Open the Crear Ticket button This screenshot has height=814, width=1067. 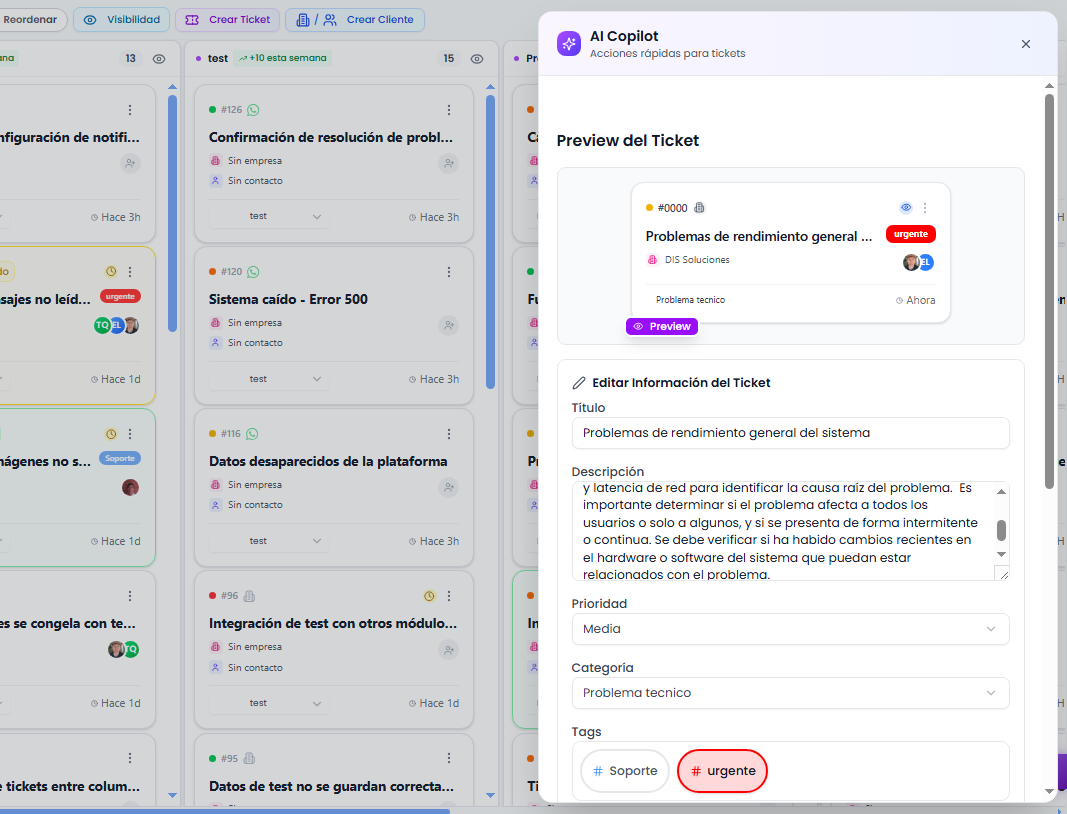(x=229, y=20)
